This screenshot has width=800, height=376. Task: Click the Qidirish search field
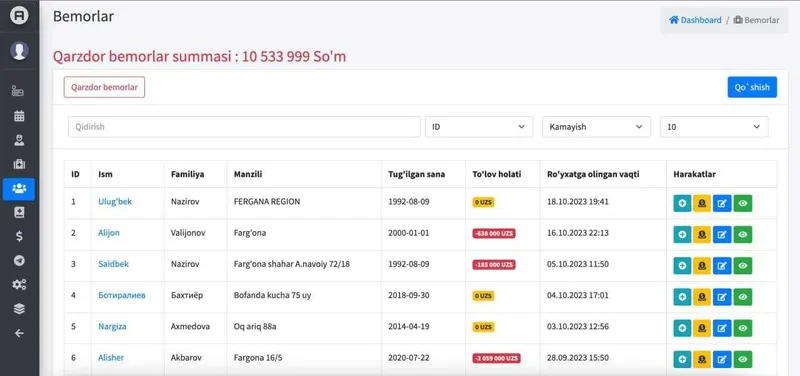point(244,127)
